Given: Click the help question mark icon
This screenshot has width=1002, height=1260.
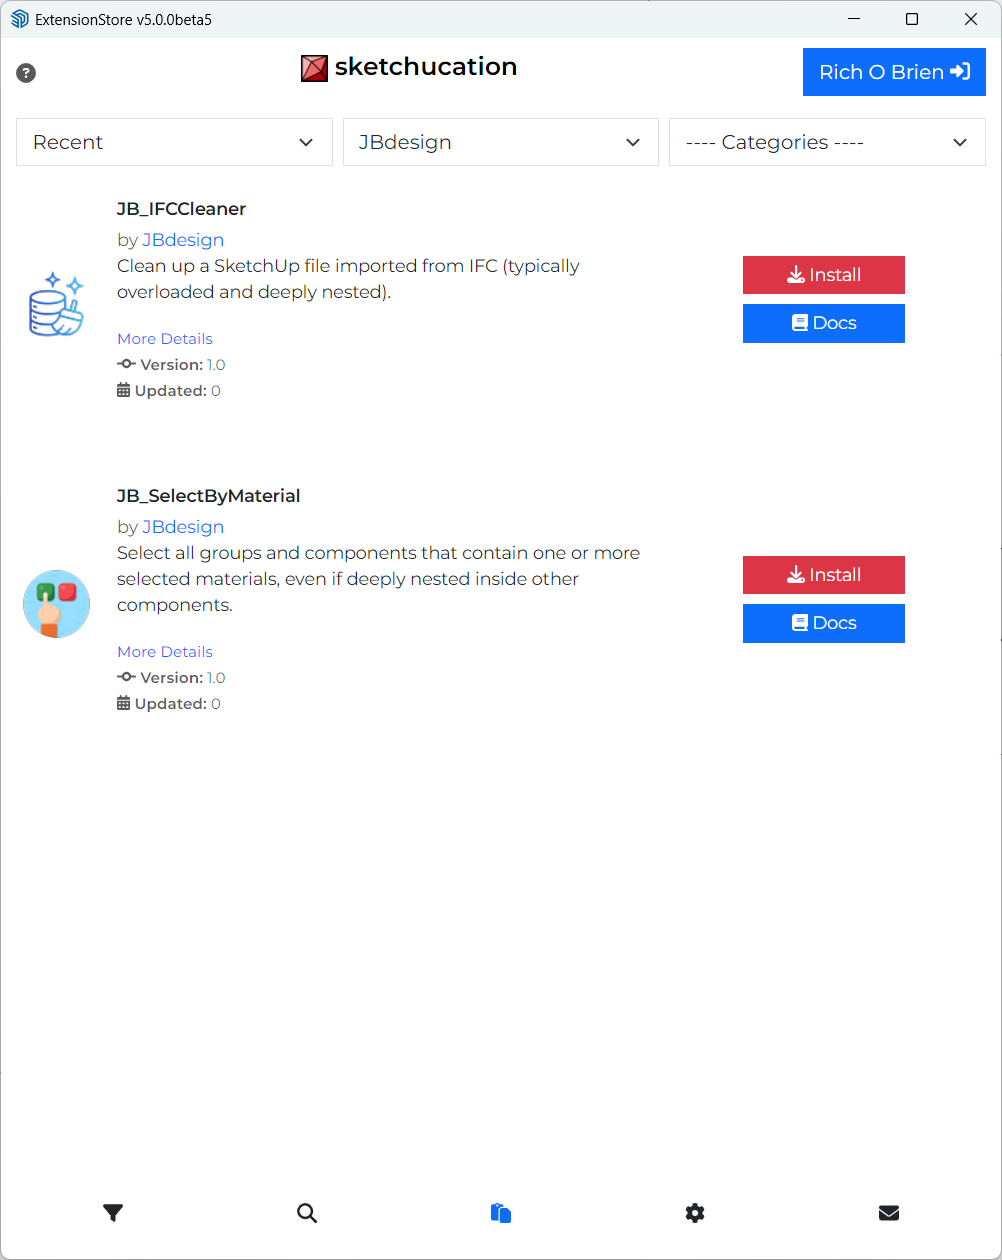Looking at the screenshot, I should pos(26,73).
